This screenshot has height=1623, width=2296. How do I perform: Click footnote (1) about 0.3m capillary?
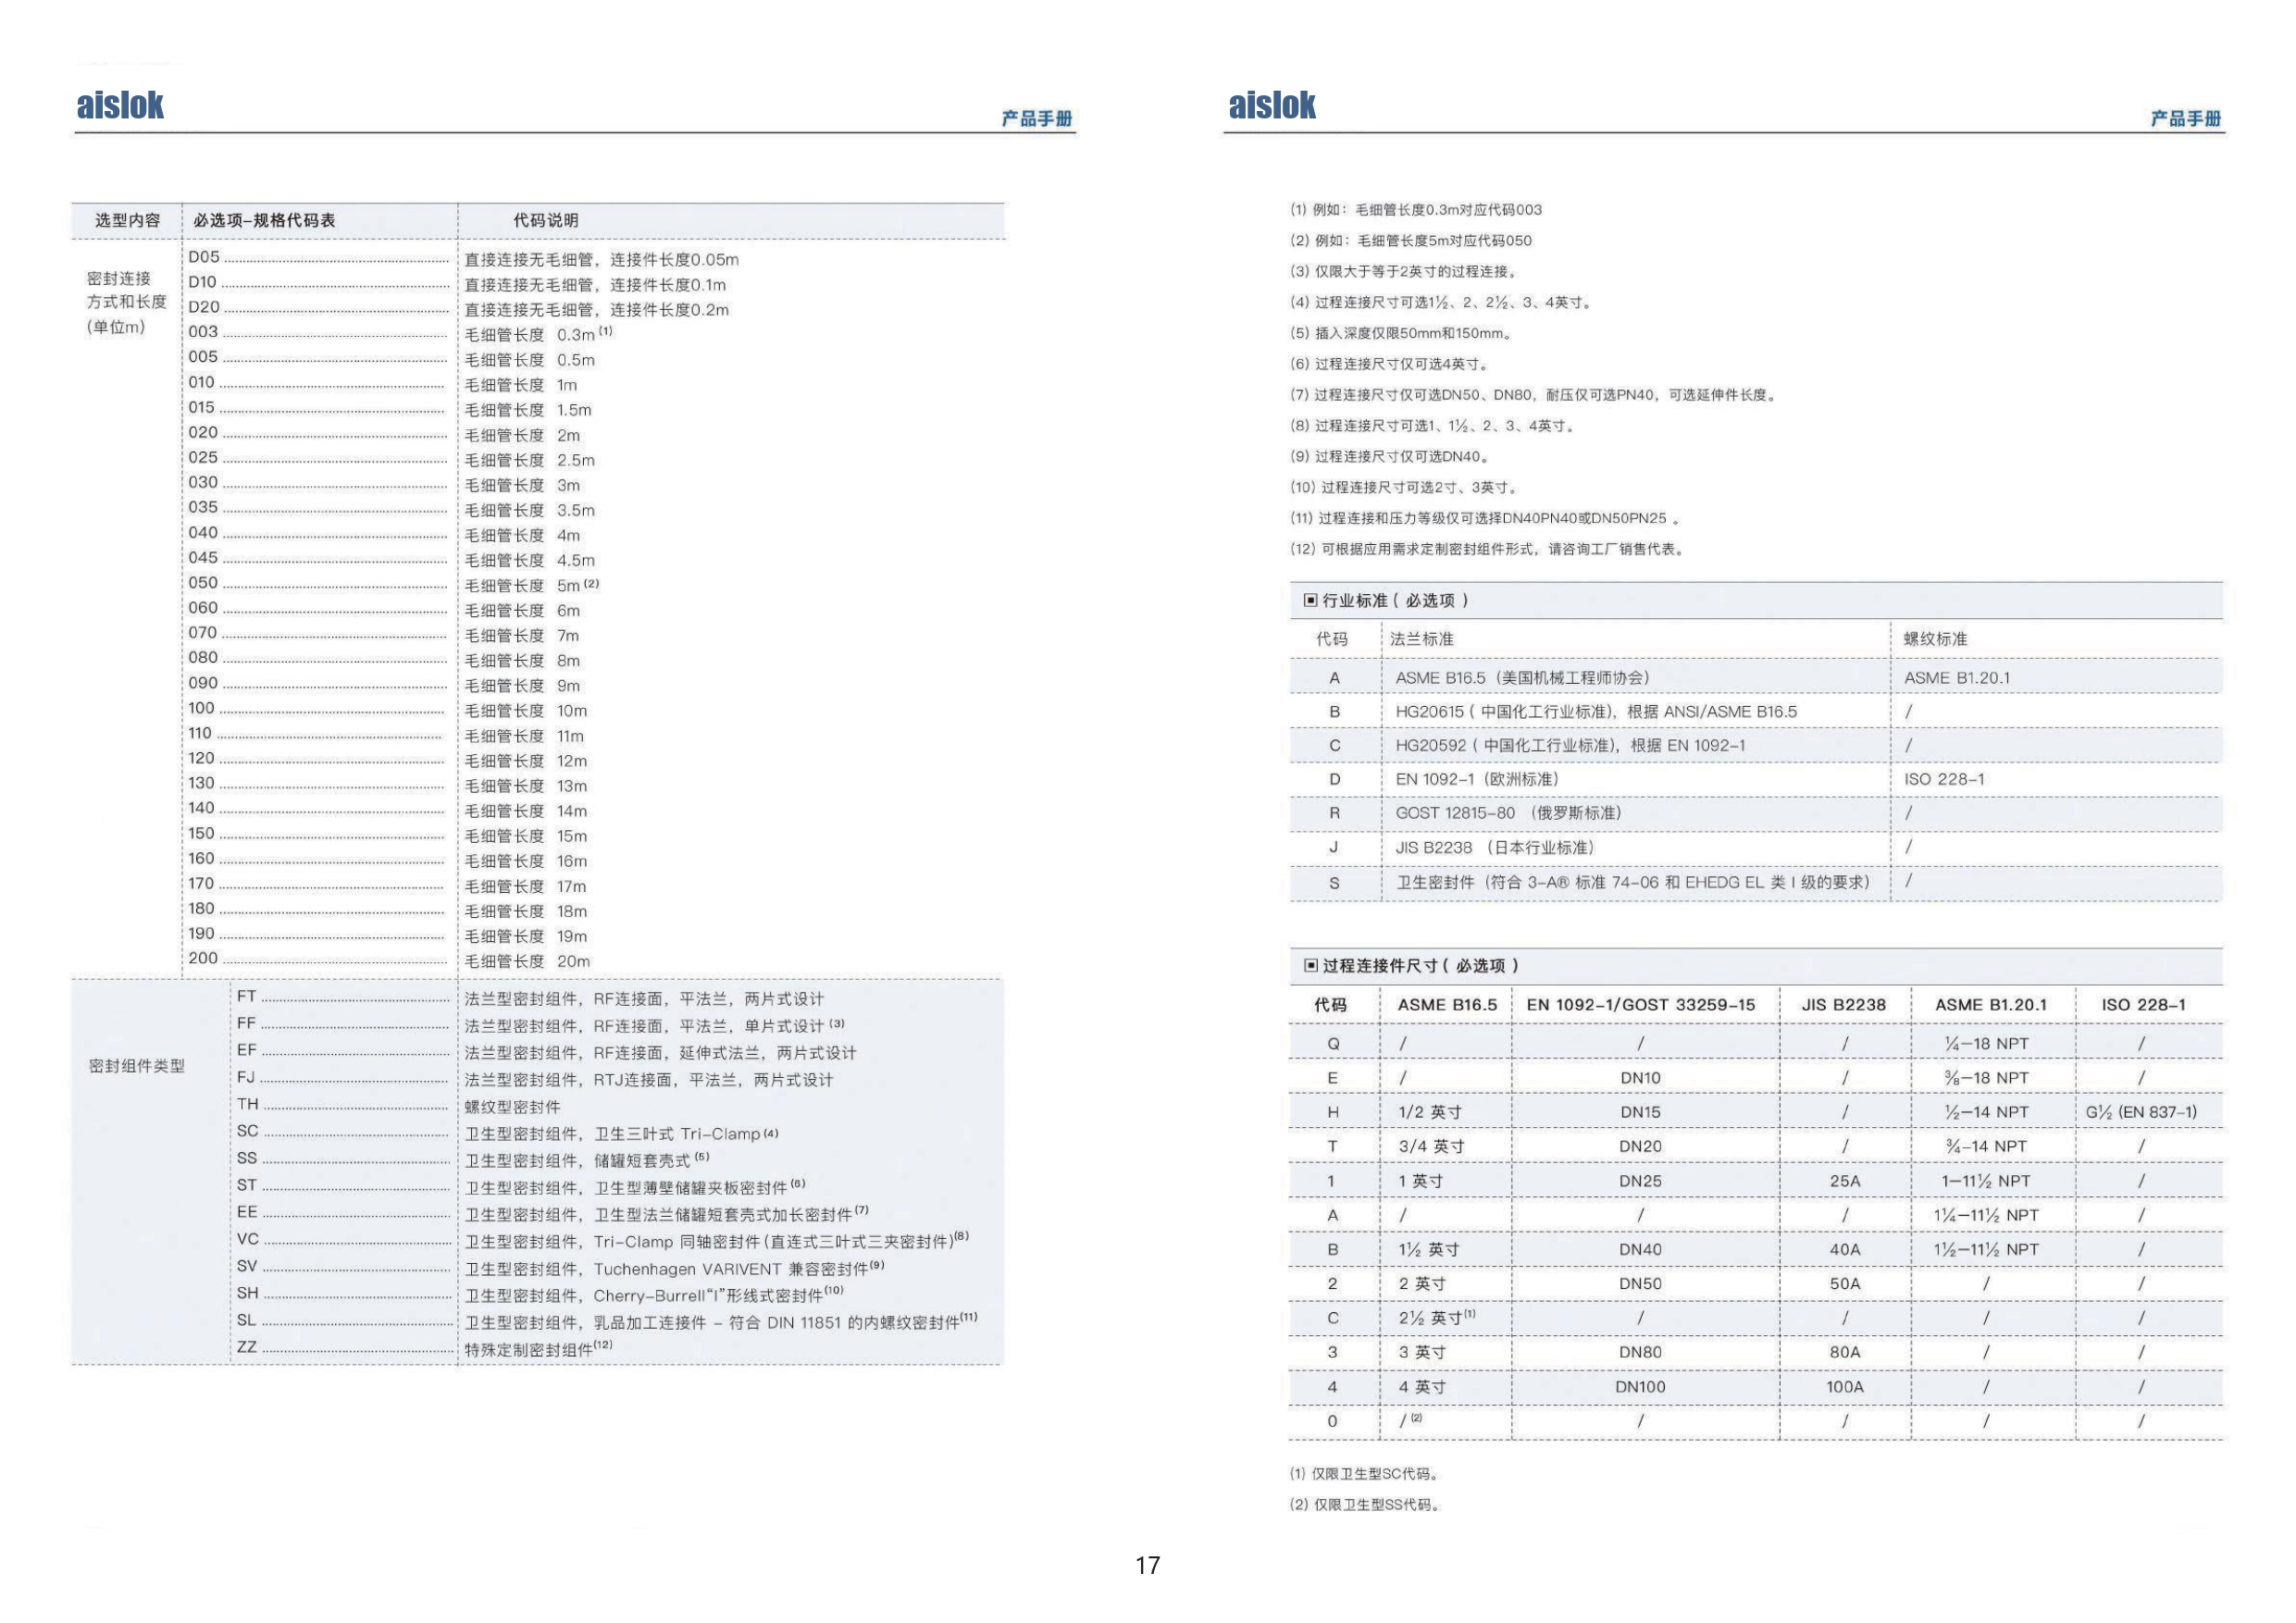point(1416,210)
